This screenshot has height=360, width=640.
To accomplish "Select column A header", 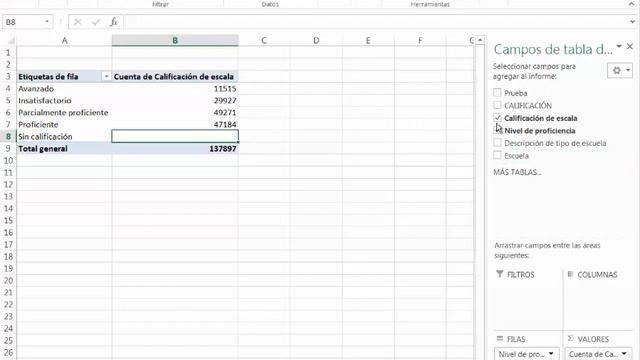I will pos(64,40).
